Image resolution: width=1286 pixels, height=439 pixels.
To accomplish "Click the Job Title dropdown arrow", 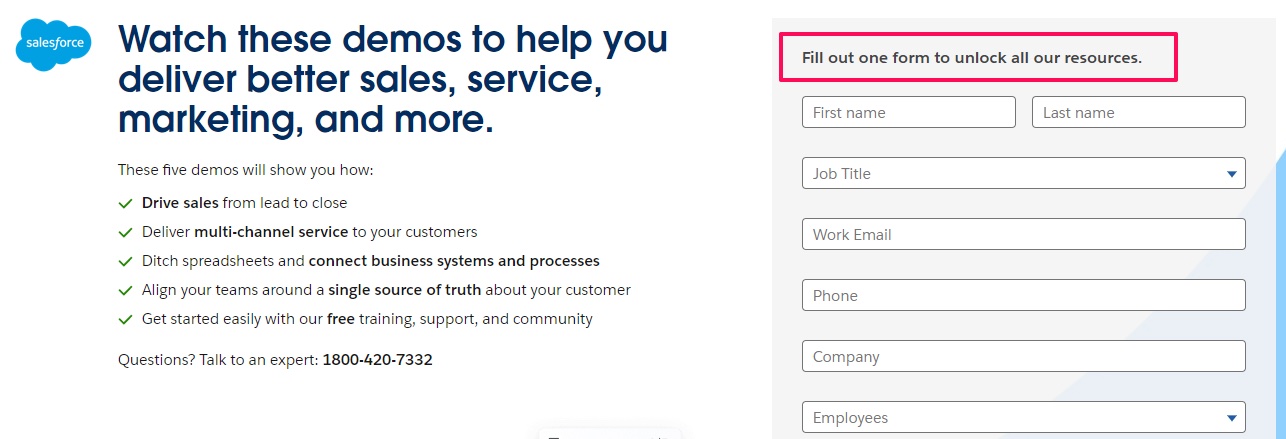I will click(x=1231, y=174).
